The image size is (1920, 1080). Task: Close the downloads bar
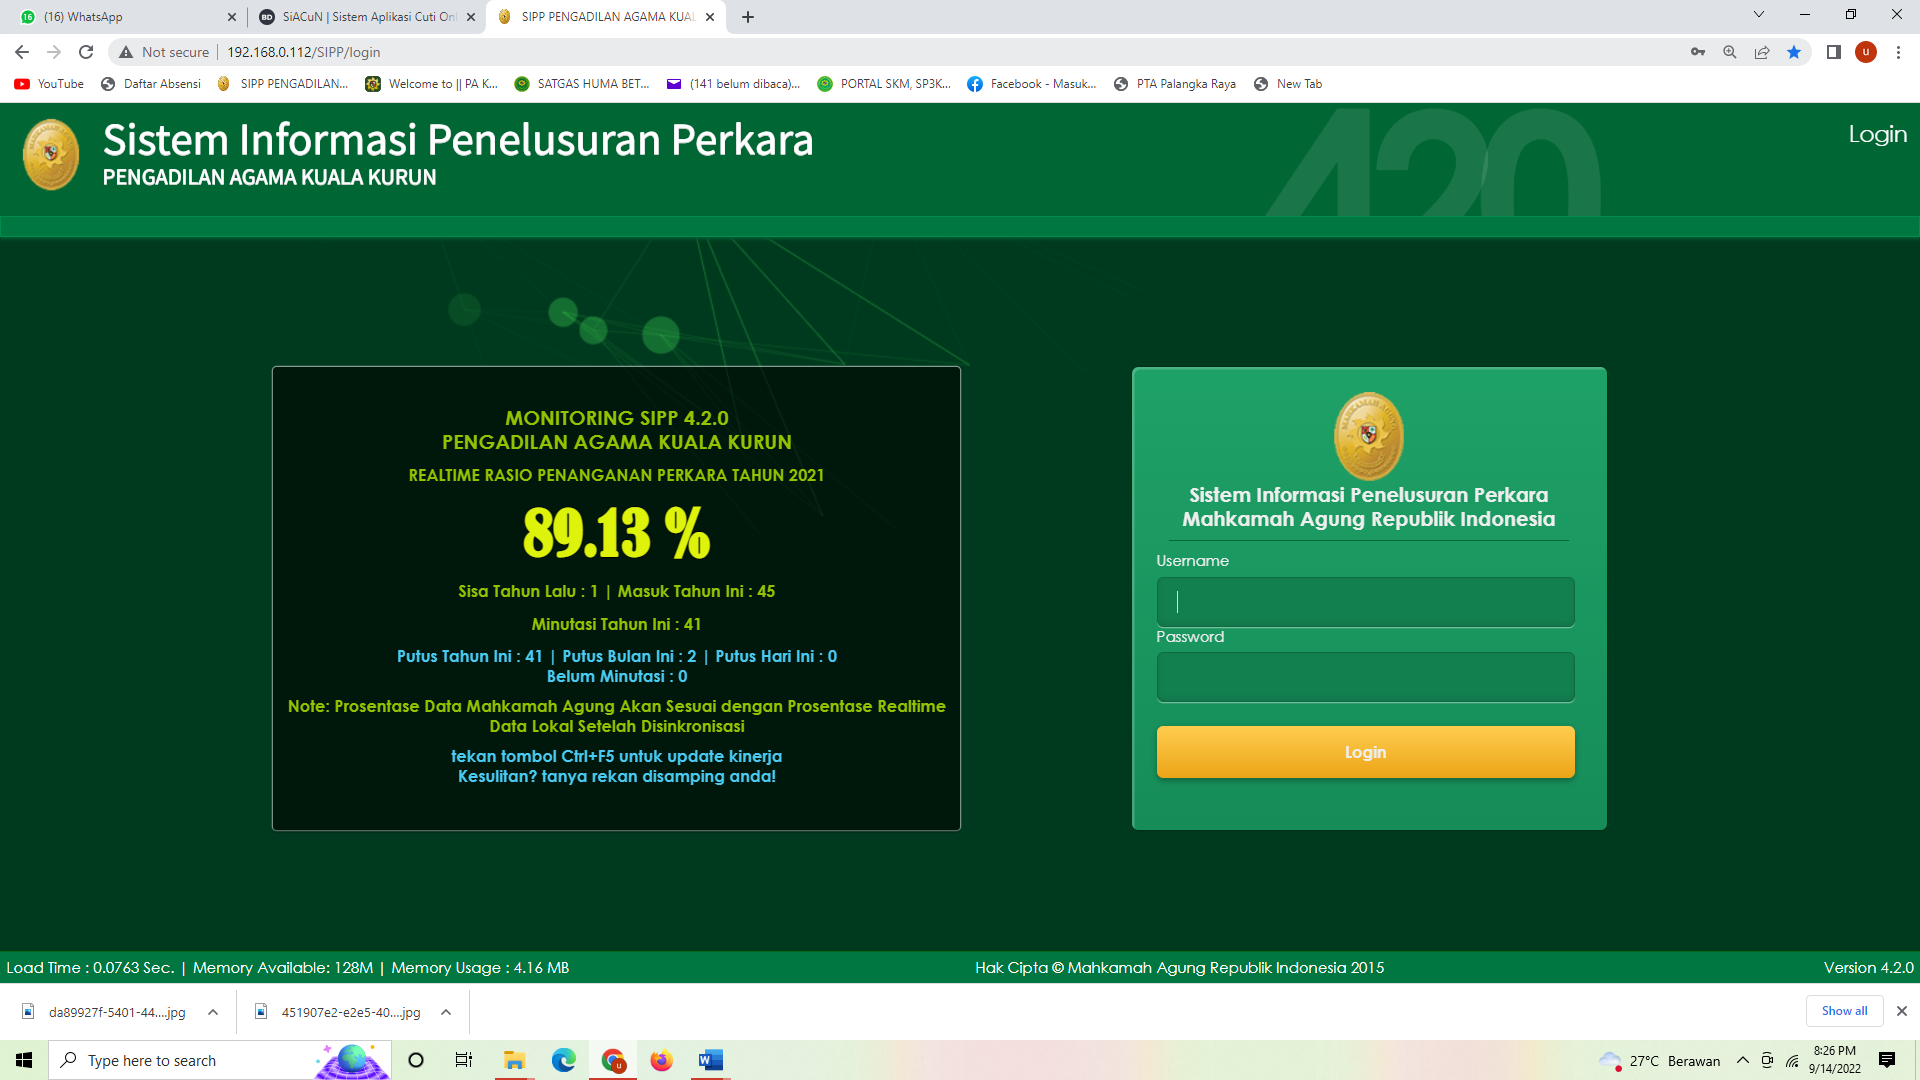click(1902, 1011)
